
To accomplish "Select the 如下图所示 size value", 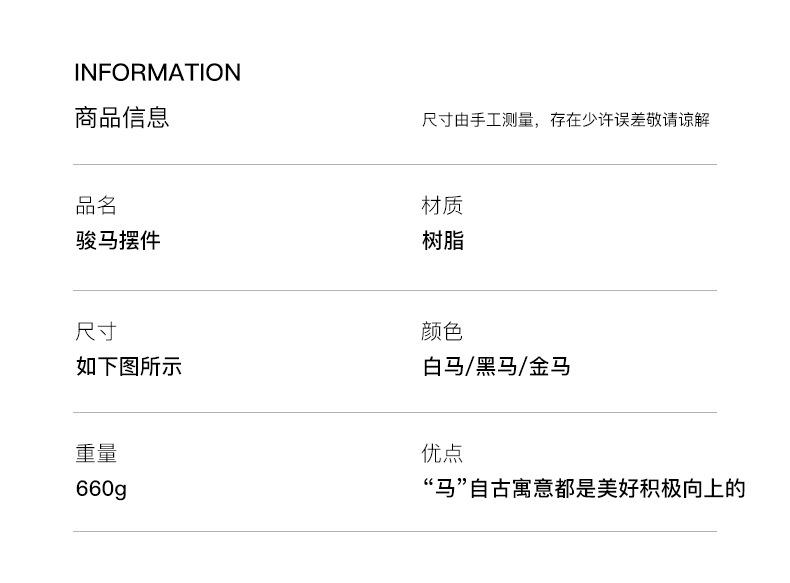I will click(128, 367).
